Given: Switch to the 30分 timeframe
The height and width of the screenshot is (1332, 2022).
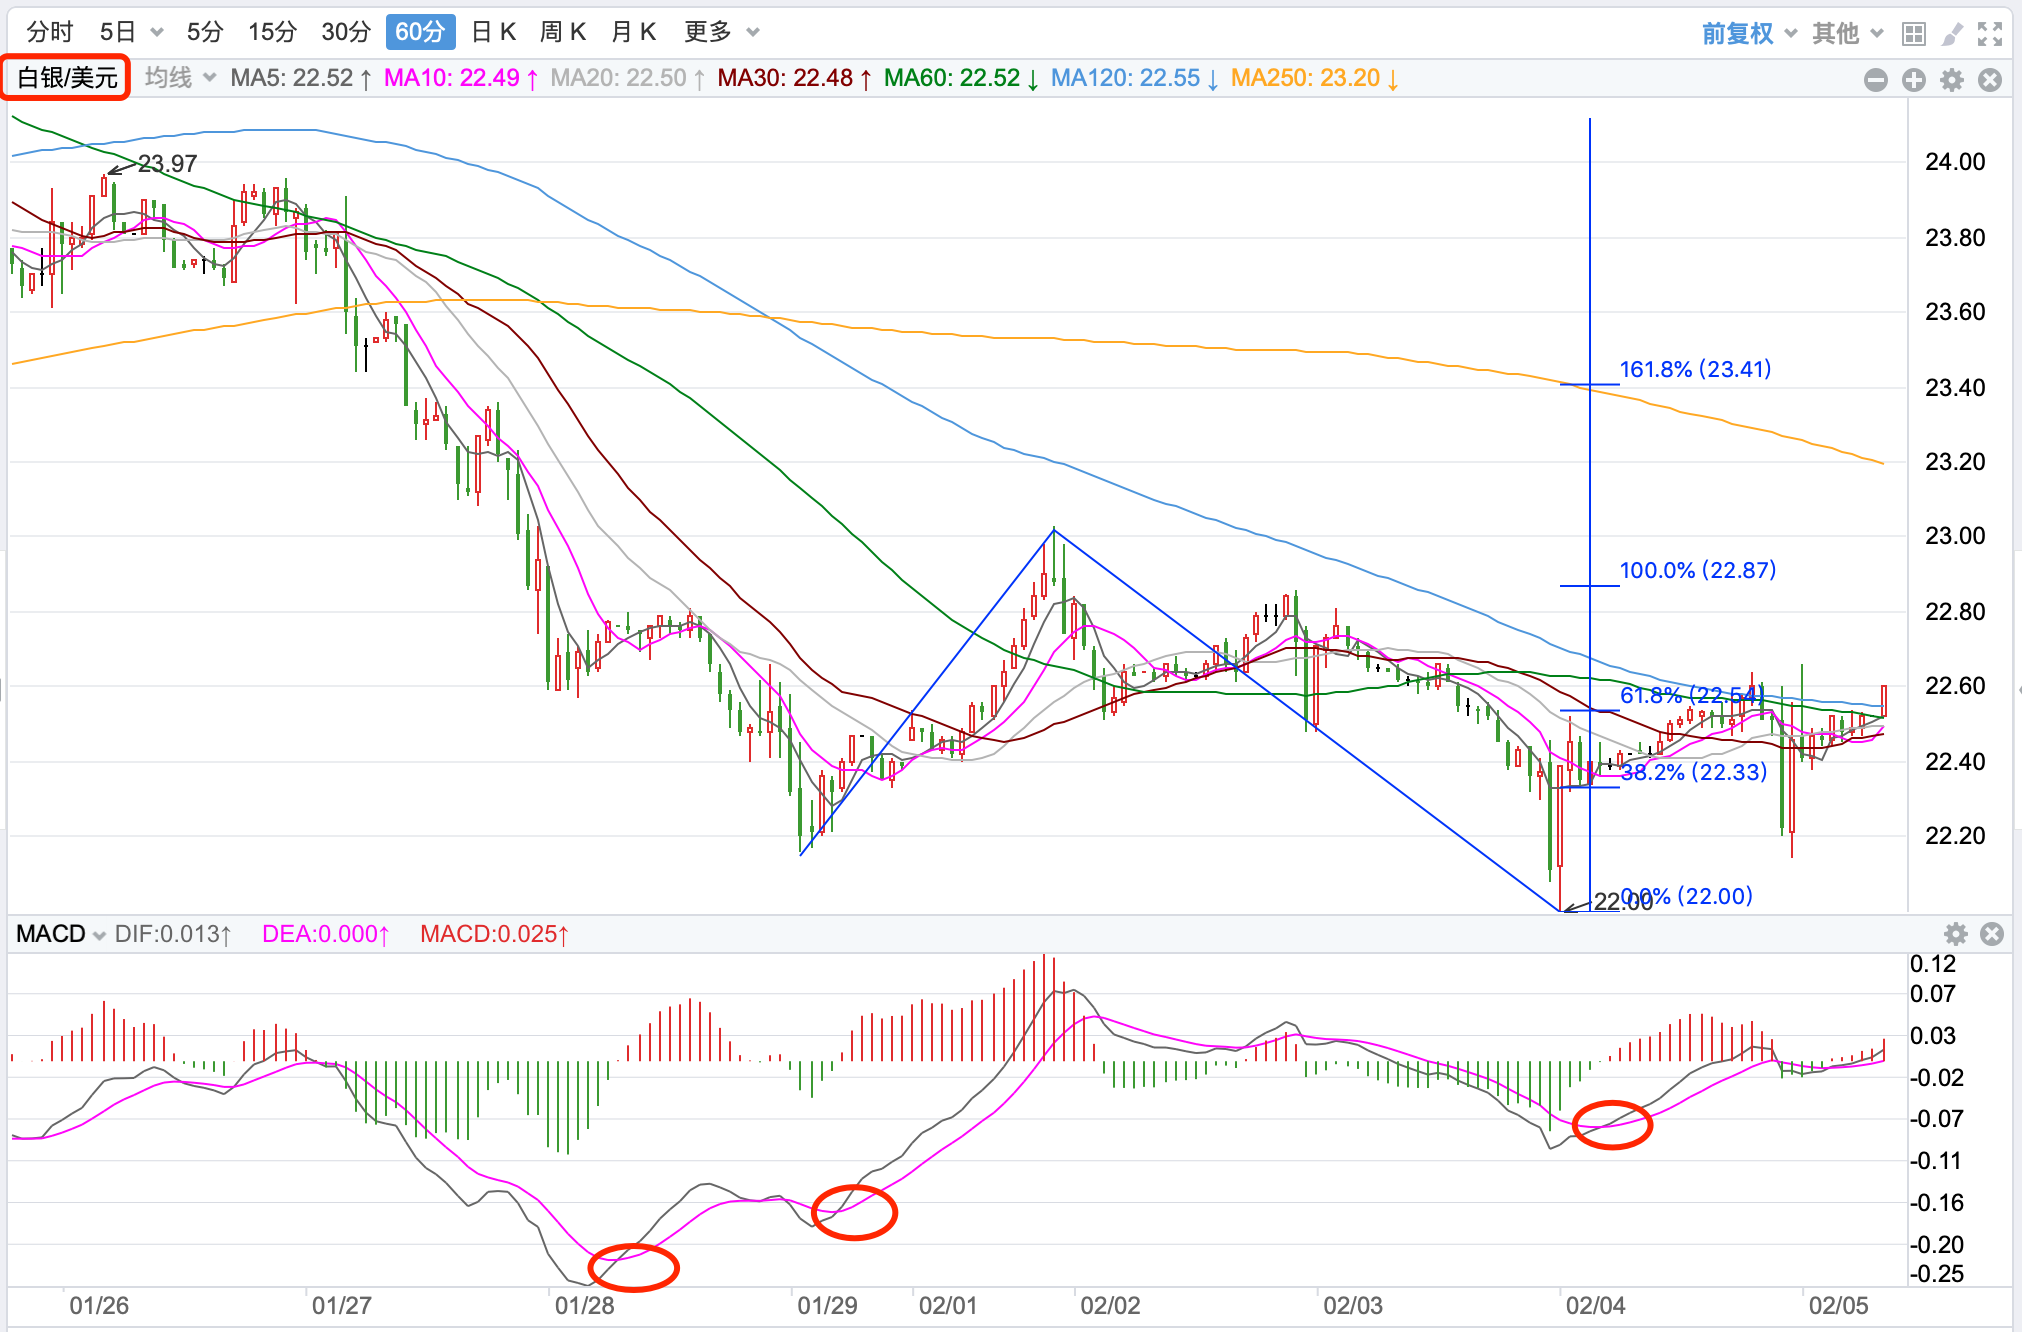Looking at the screenshot, I should (346, 32).
